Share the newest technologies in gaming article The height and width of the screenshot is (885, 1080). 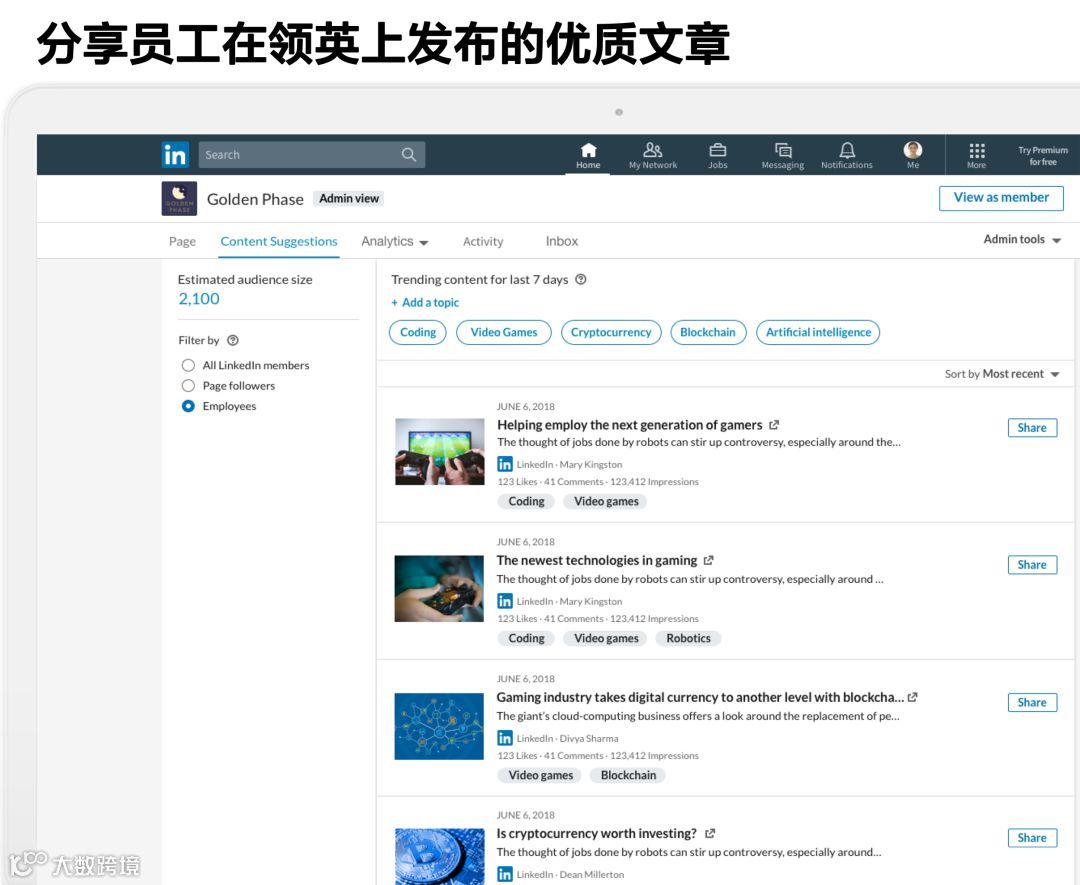1032,565
